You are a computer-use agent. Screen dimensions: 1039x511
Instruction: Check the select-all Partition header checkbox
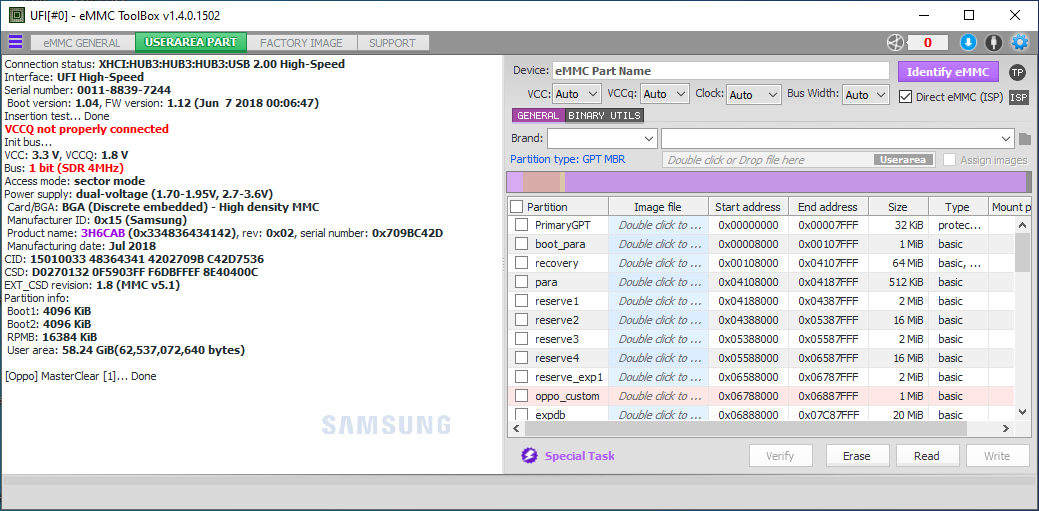tap(517, 207)
